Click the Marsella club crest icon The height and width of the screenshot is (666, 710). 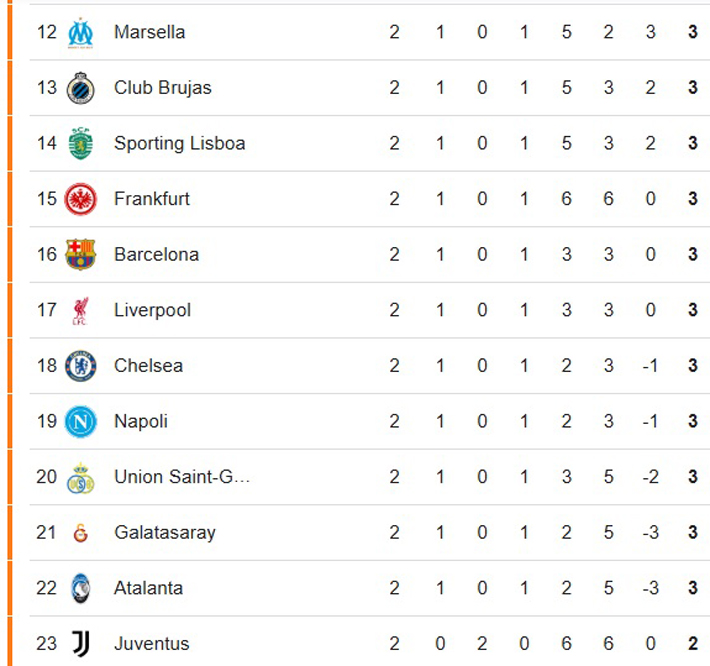click(x=80, y=33)
